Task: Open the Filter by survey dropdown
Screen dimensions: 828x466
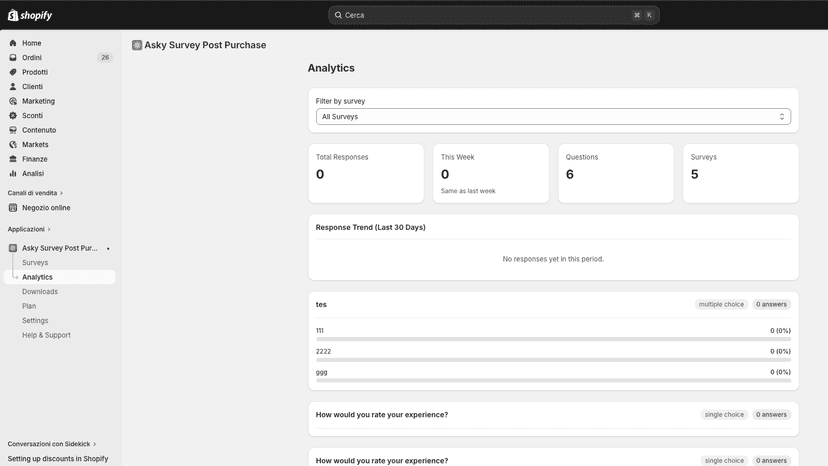Action: (553, 117)
